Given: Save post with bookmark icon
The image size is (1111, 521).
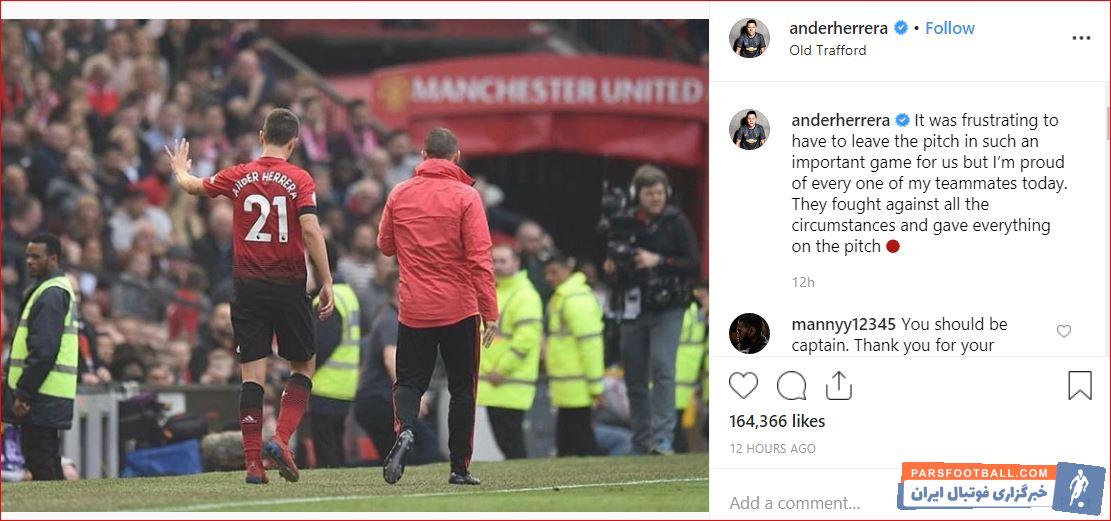Looking at the screenshot, I should [x=1080, y=386].
